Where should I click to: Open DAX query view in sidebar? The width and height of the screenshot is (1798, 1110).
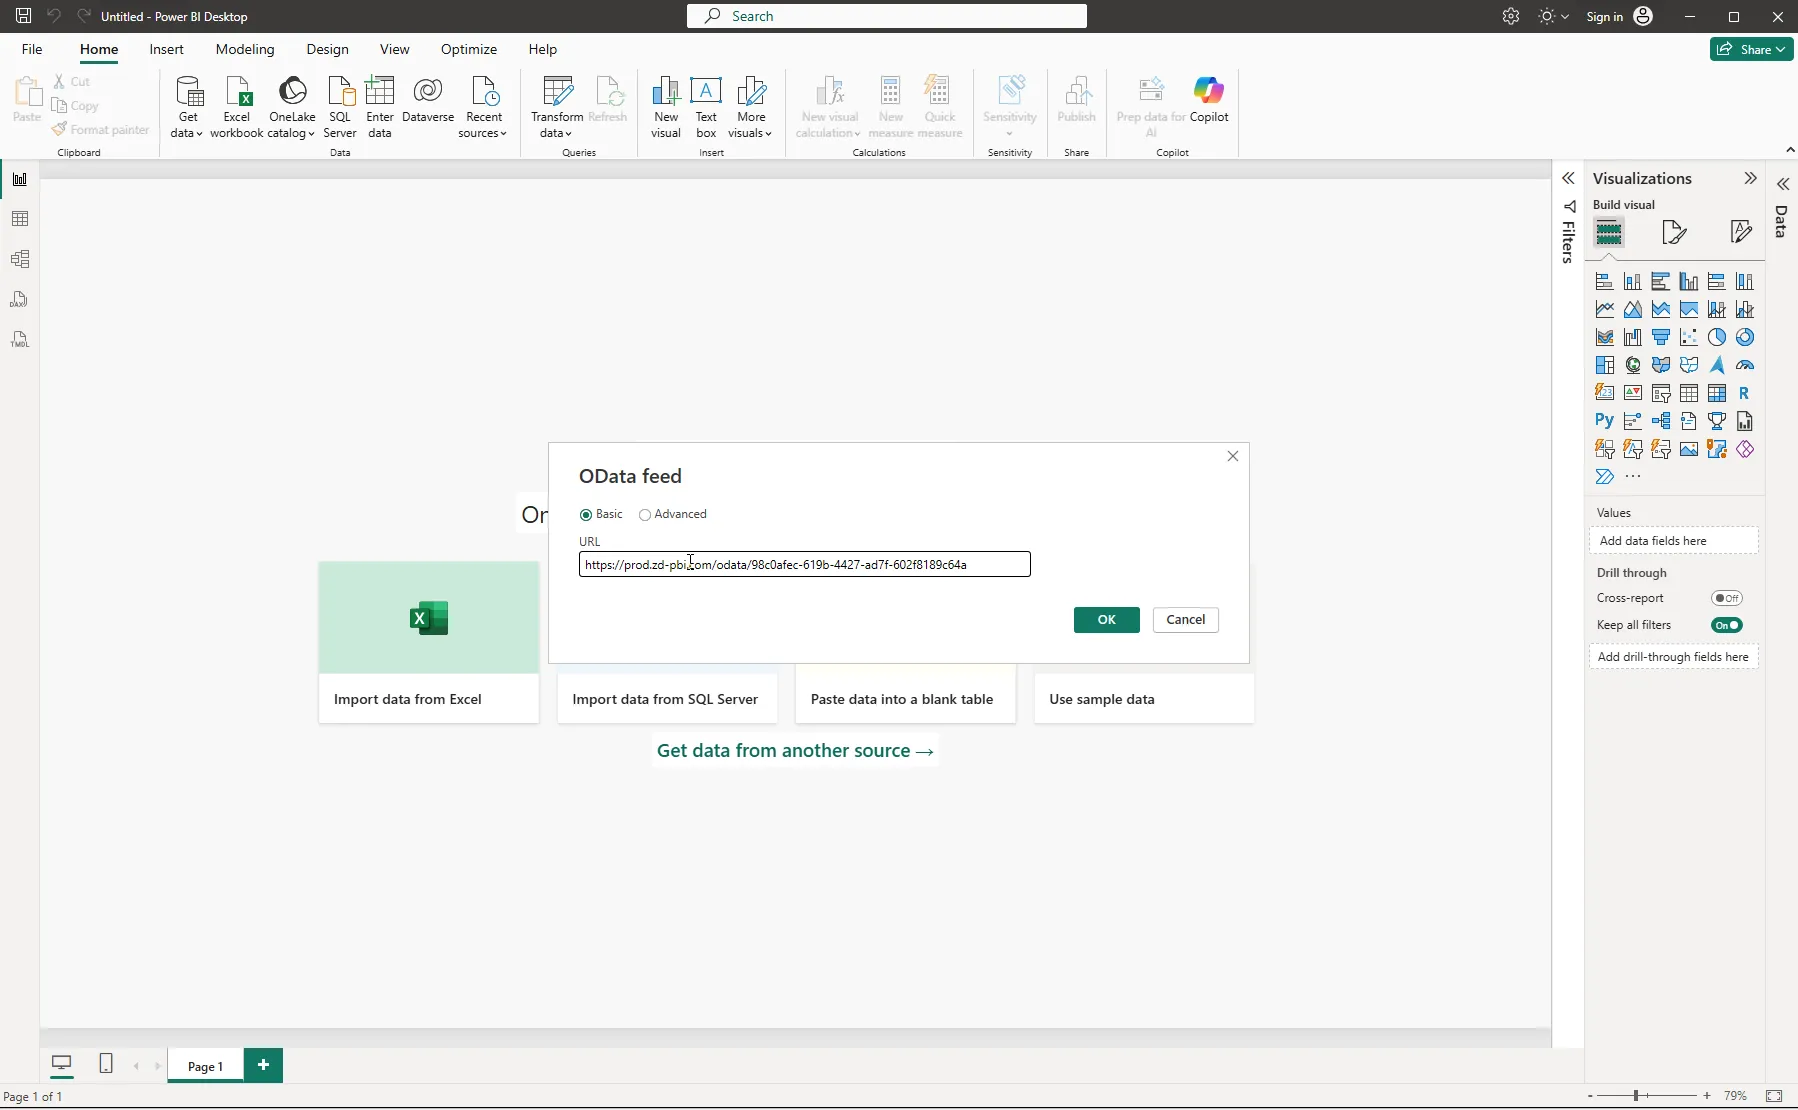(20, 299)
